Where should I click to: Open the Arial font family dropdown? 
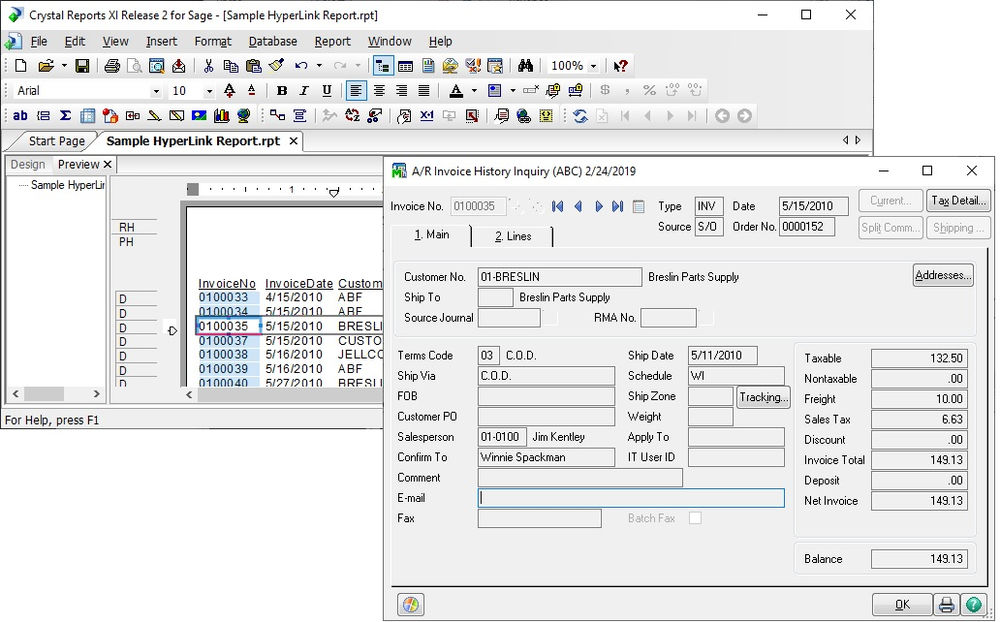(x=156, y=90)
